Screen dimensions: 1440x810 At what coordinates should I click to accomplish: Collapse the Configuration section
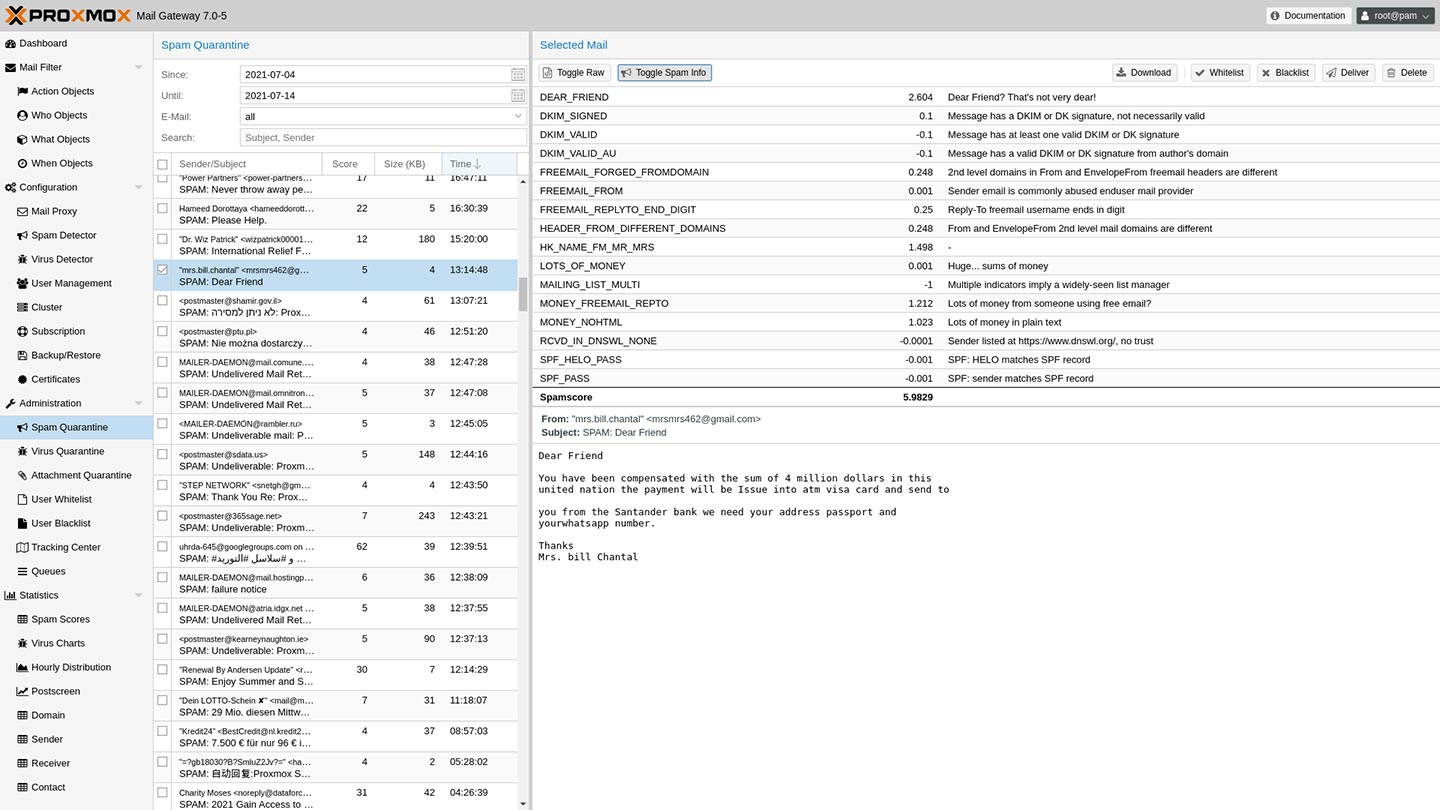pos(138,187)
